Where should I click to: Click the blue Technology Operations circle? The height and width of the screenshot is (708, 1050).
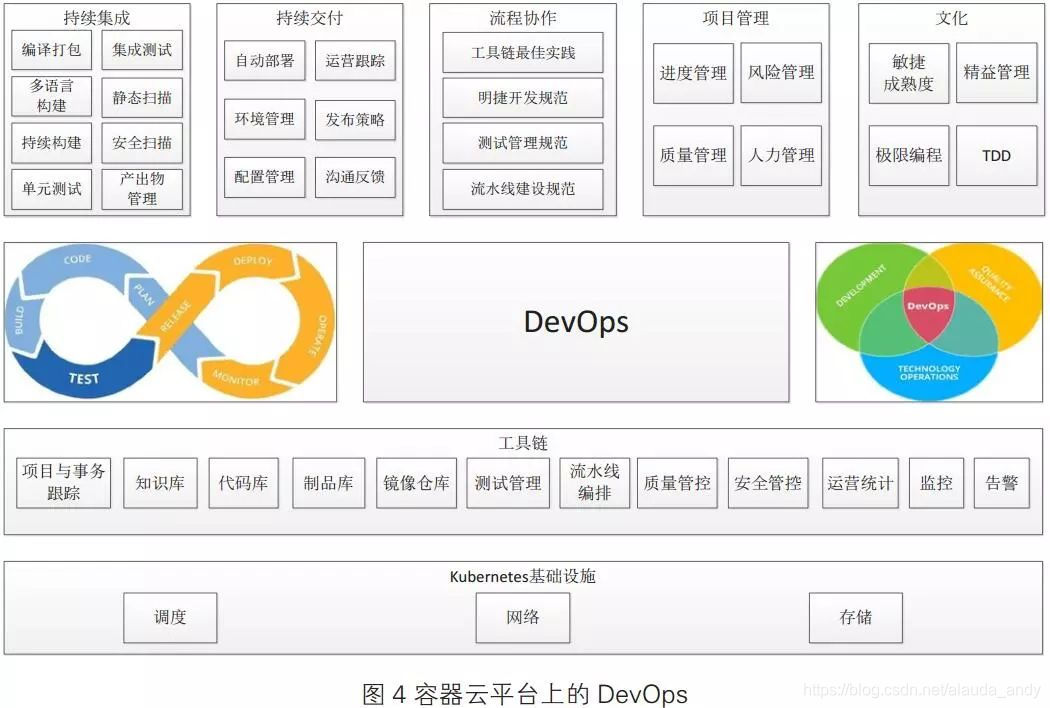pyautogui.click(x=929, y=373)
